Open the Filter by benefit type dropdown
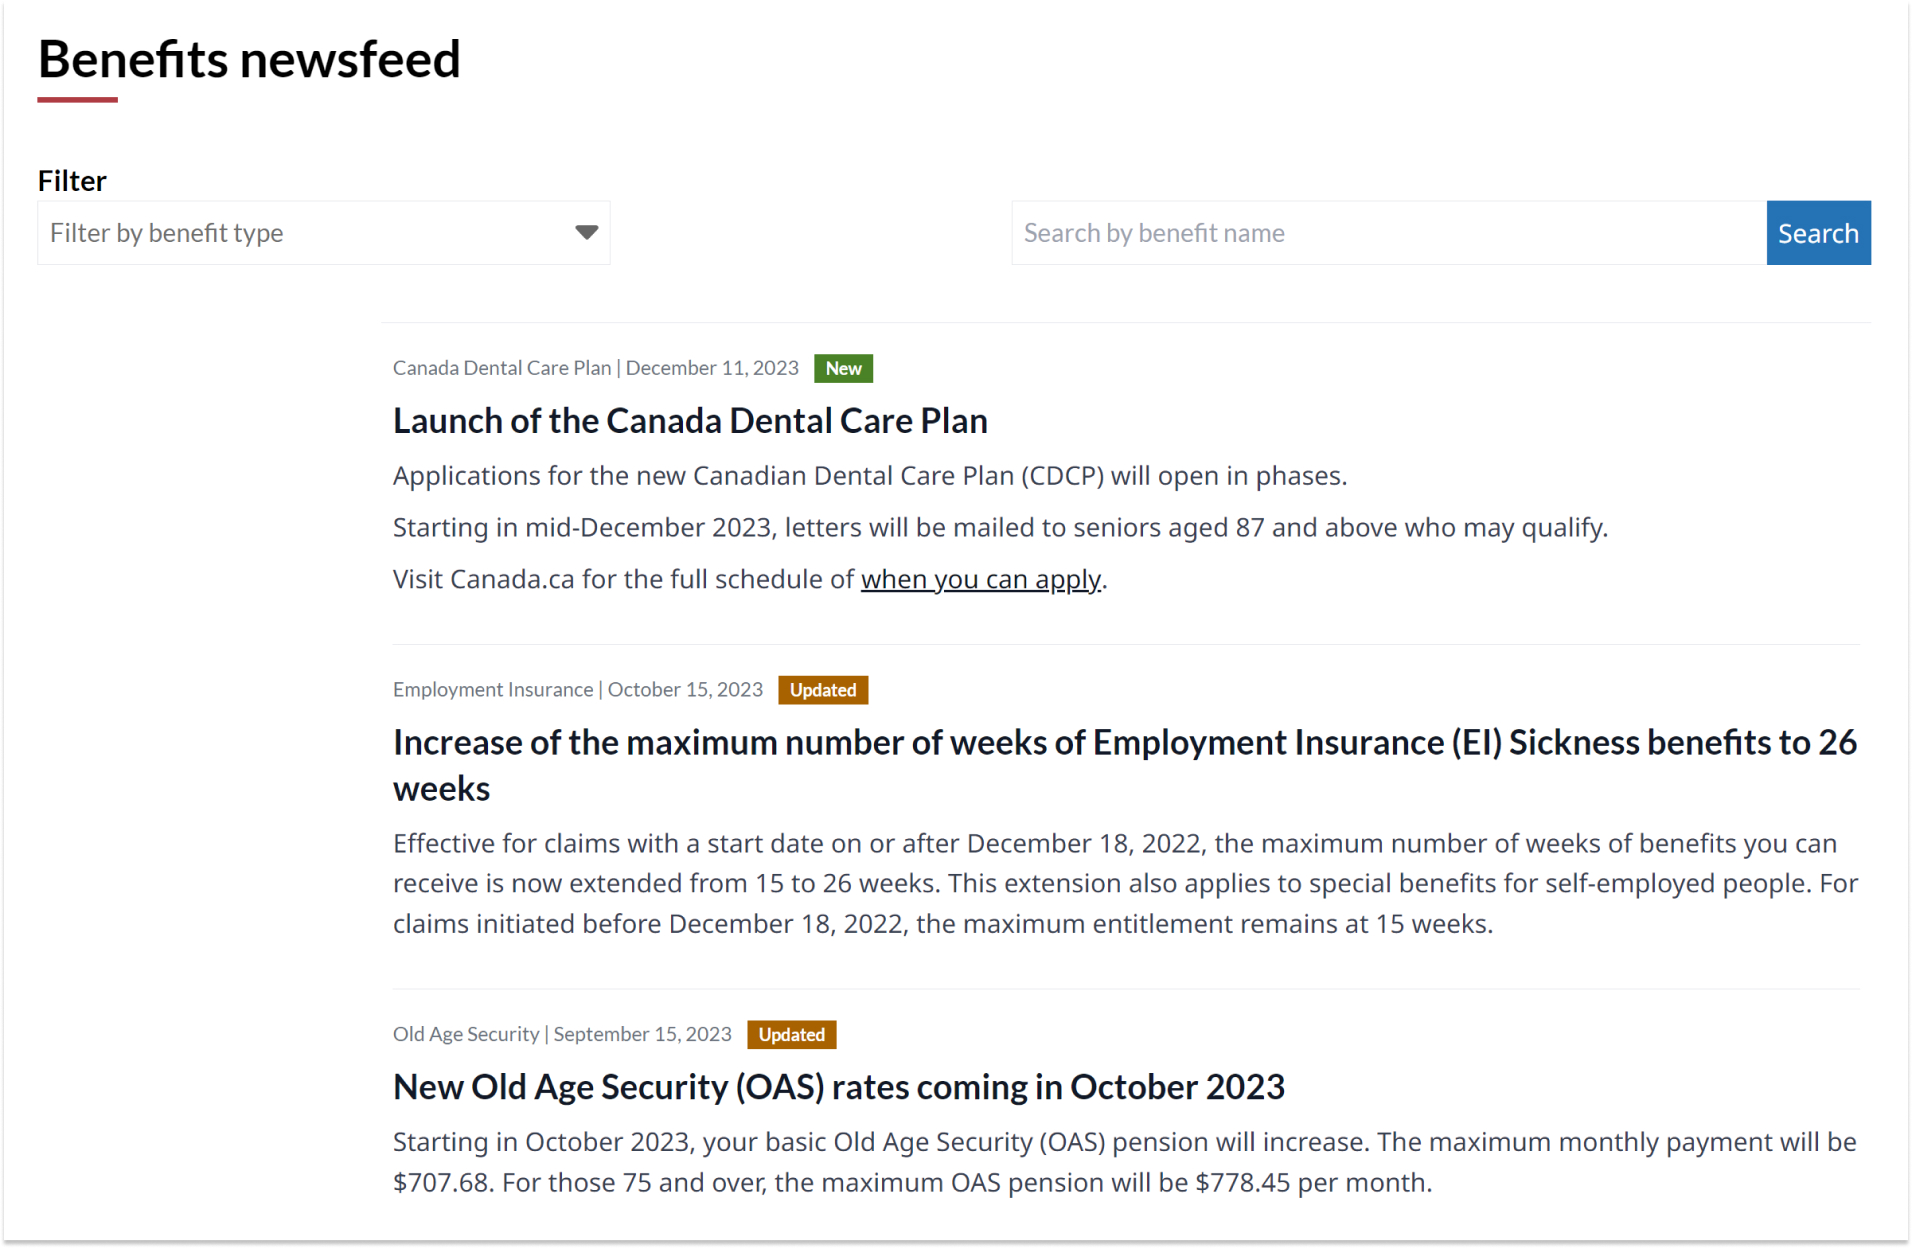The width and height of the screenshot is (1912, 1249). pyautogui.click(x=323, y=233)
